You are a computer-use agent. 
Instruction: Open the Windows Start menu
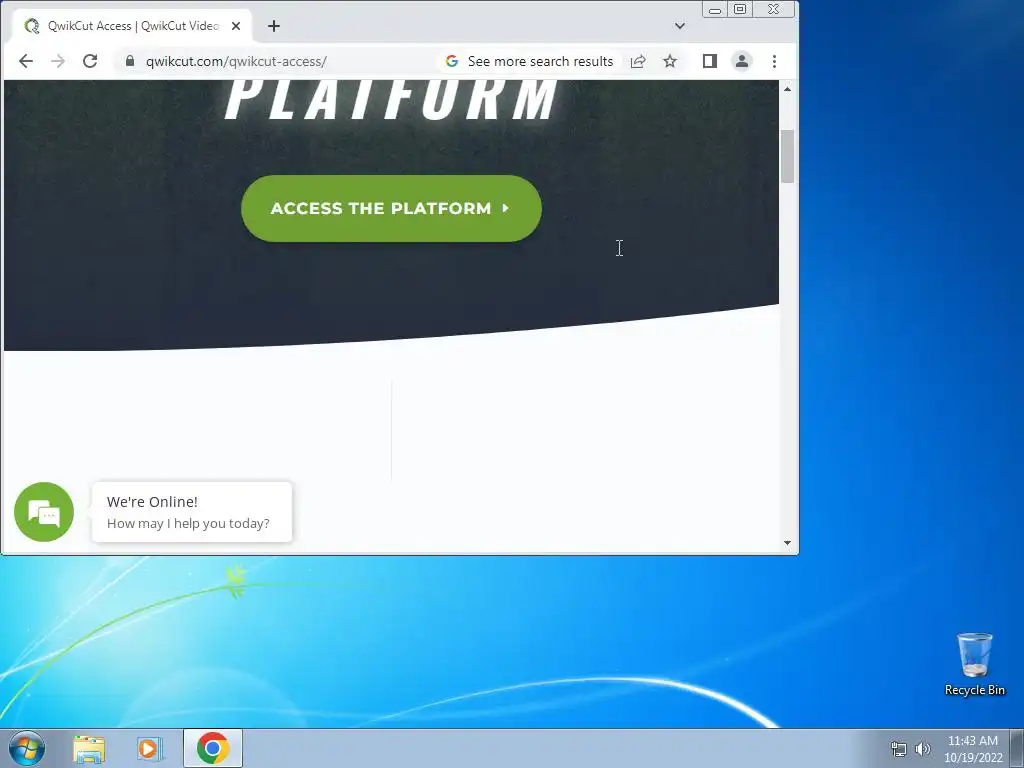point(27,748)
